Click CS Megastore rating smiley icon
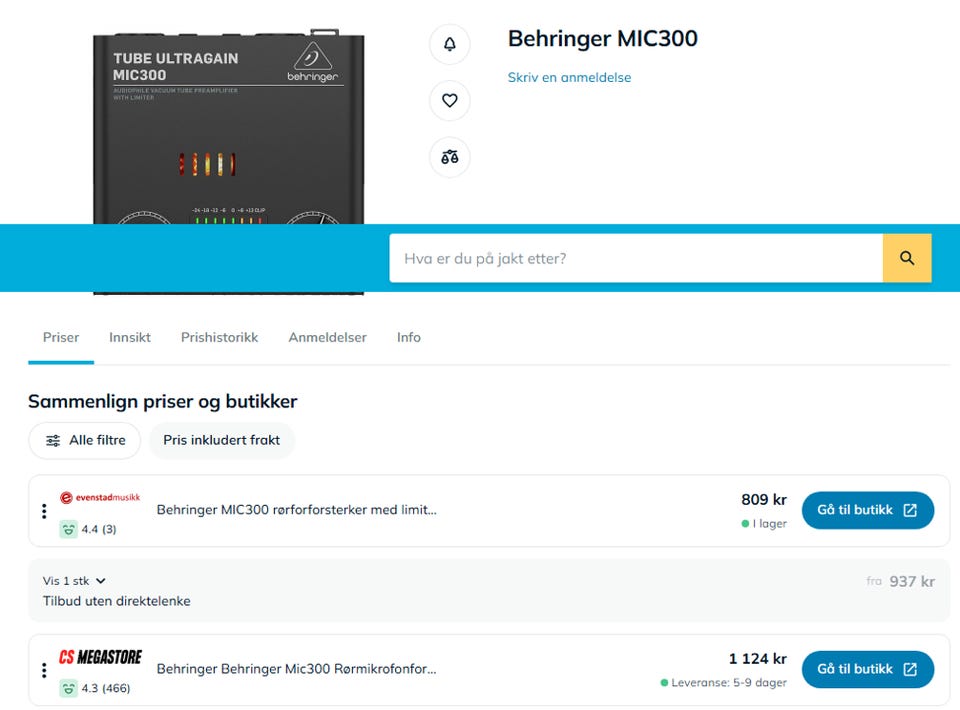This screenshot has width=960, height=710. tap(68, 688)
